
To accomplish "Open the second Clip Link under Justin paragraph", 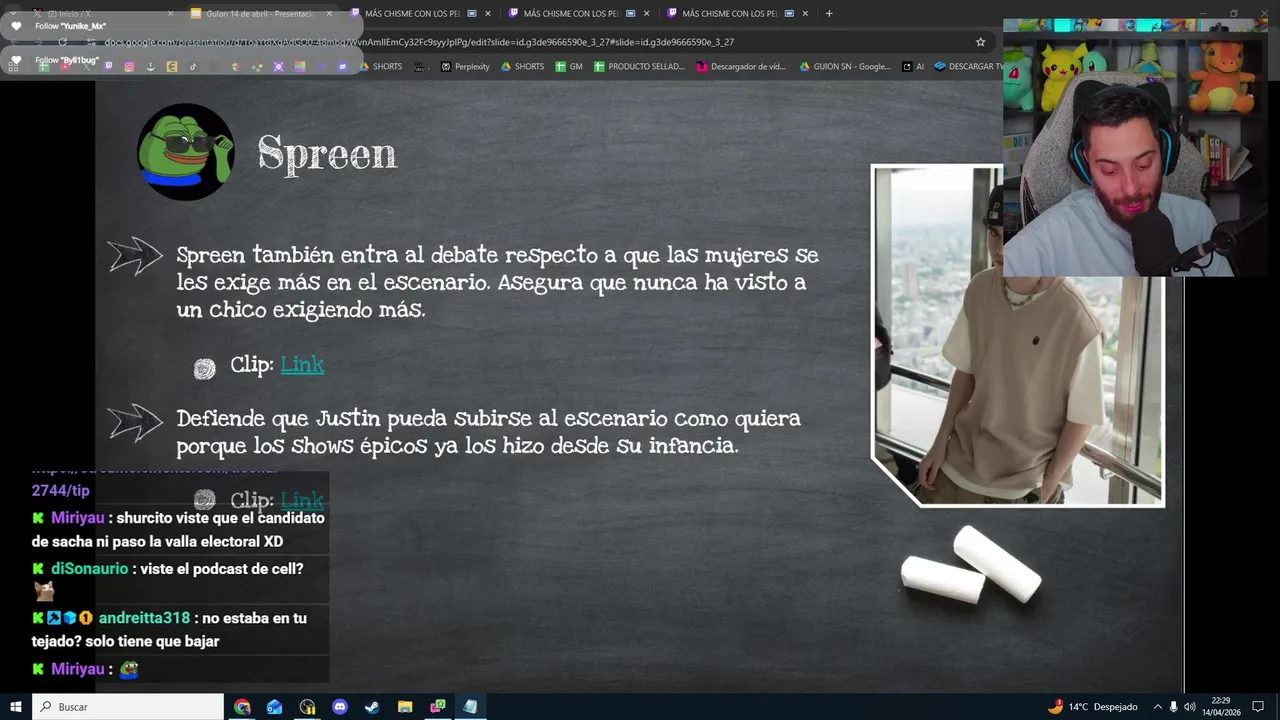I will pos(302,499).
